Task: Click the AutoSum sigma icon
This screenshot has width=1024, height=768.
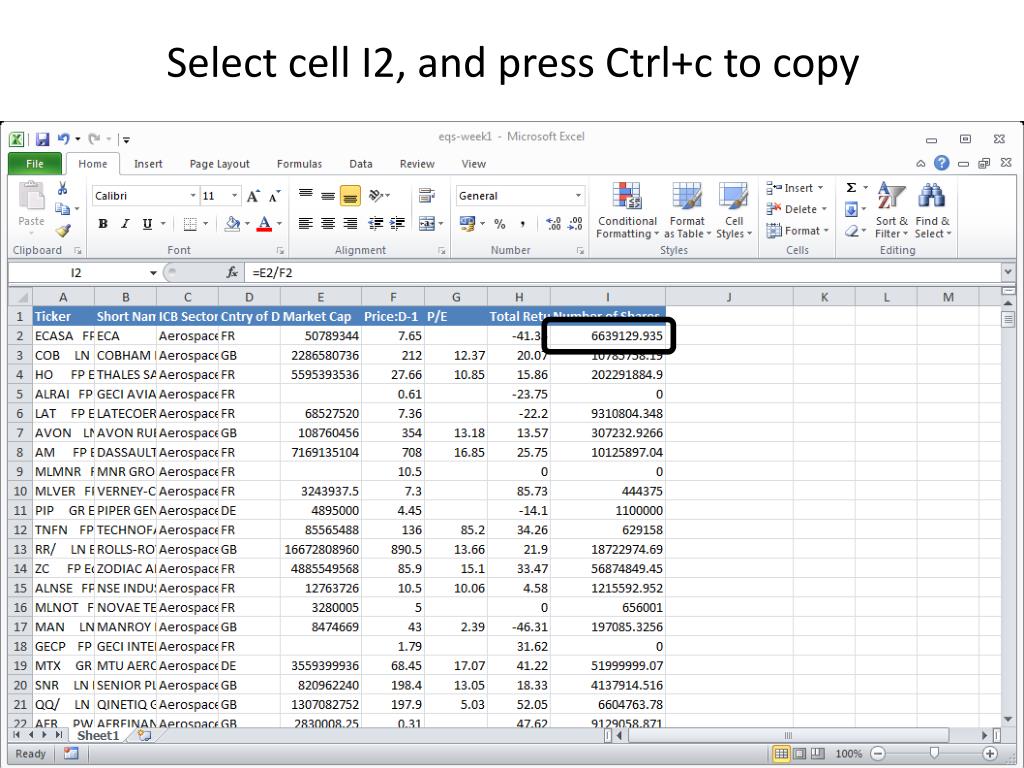Action: tap(851, 188)
